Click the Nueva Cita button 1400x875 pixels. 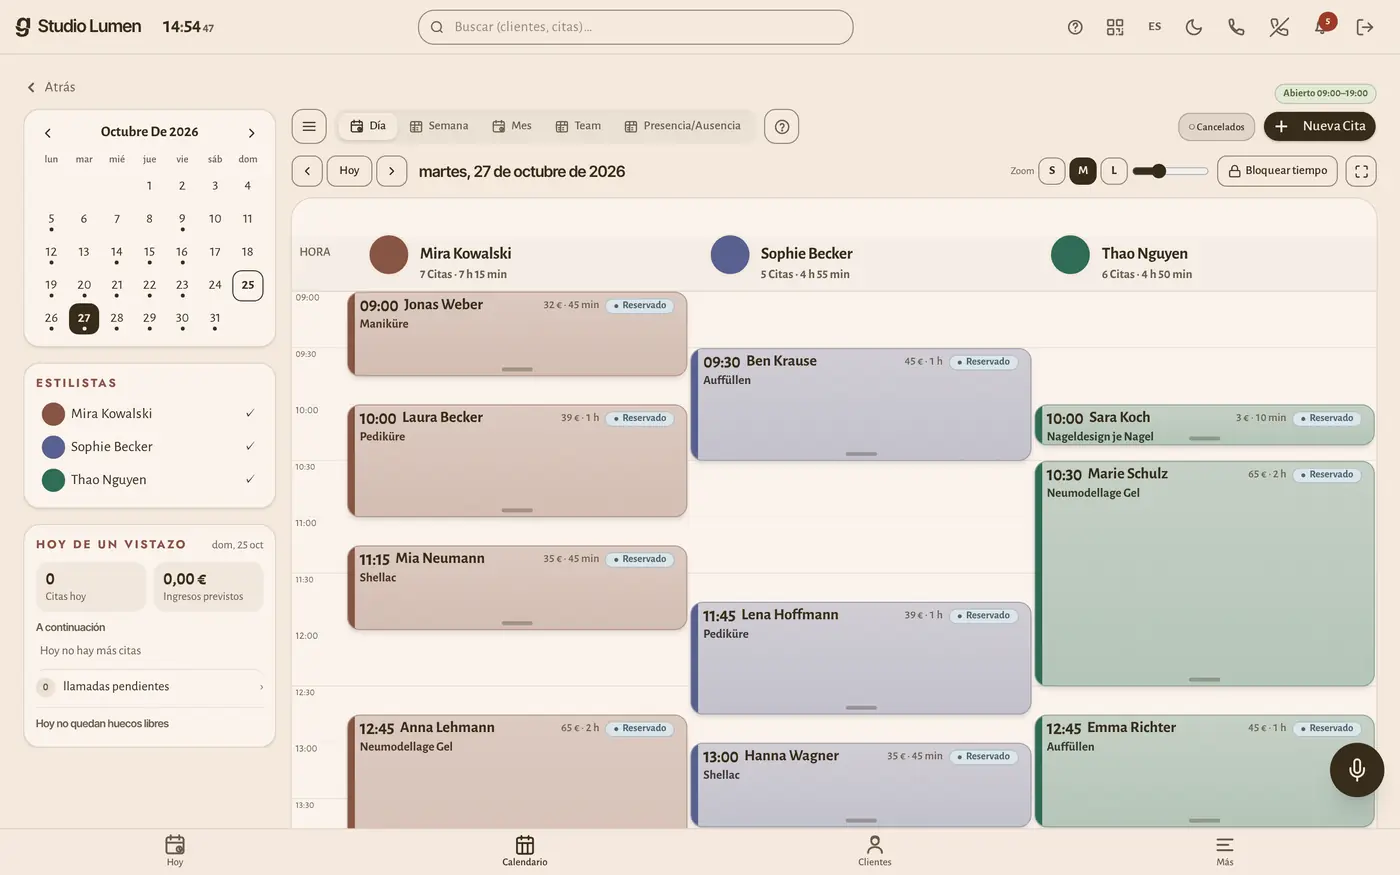[1320, 126]
